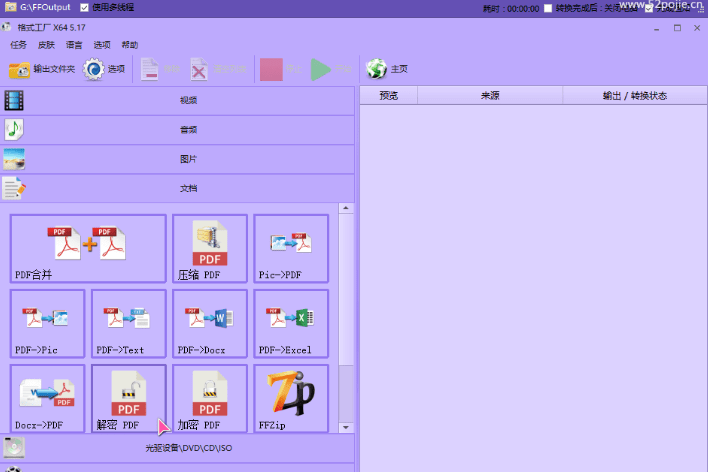The height and width of the screenshot is (472, 708).
Task: Open the PDF->Excel converter
Action: [290, 323]
